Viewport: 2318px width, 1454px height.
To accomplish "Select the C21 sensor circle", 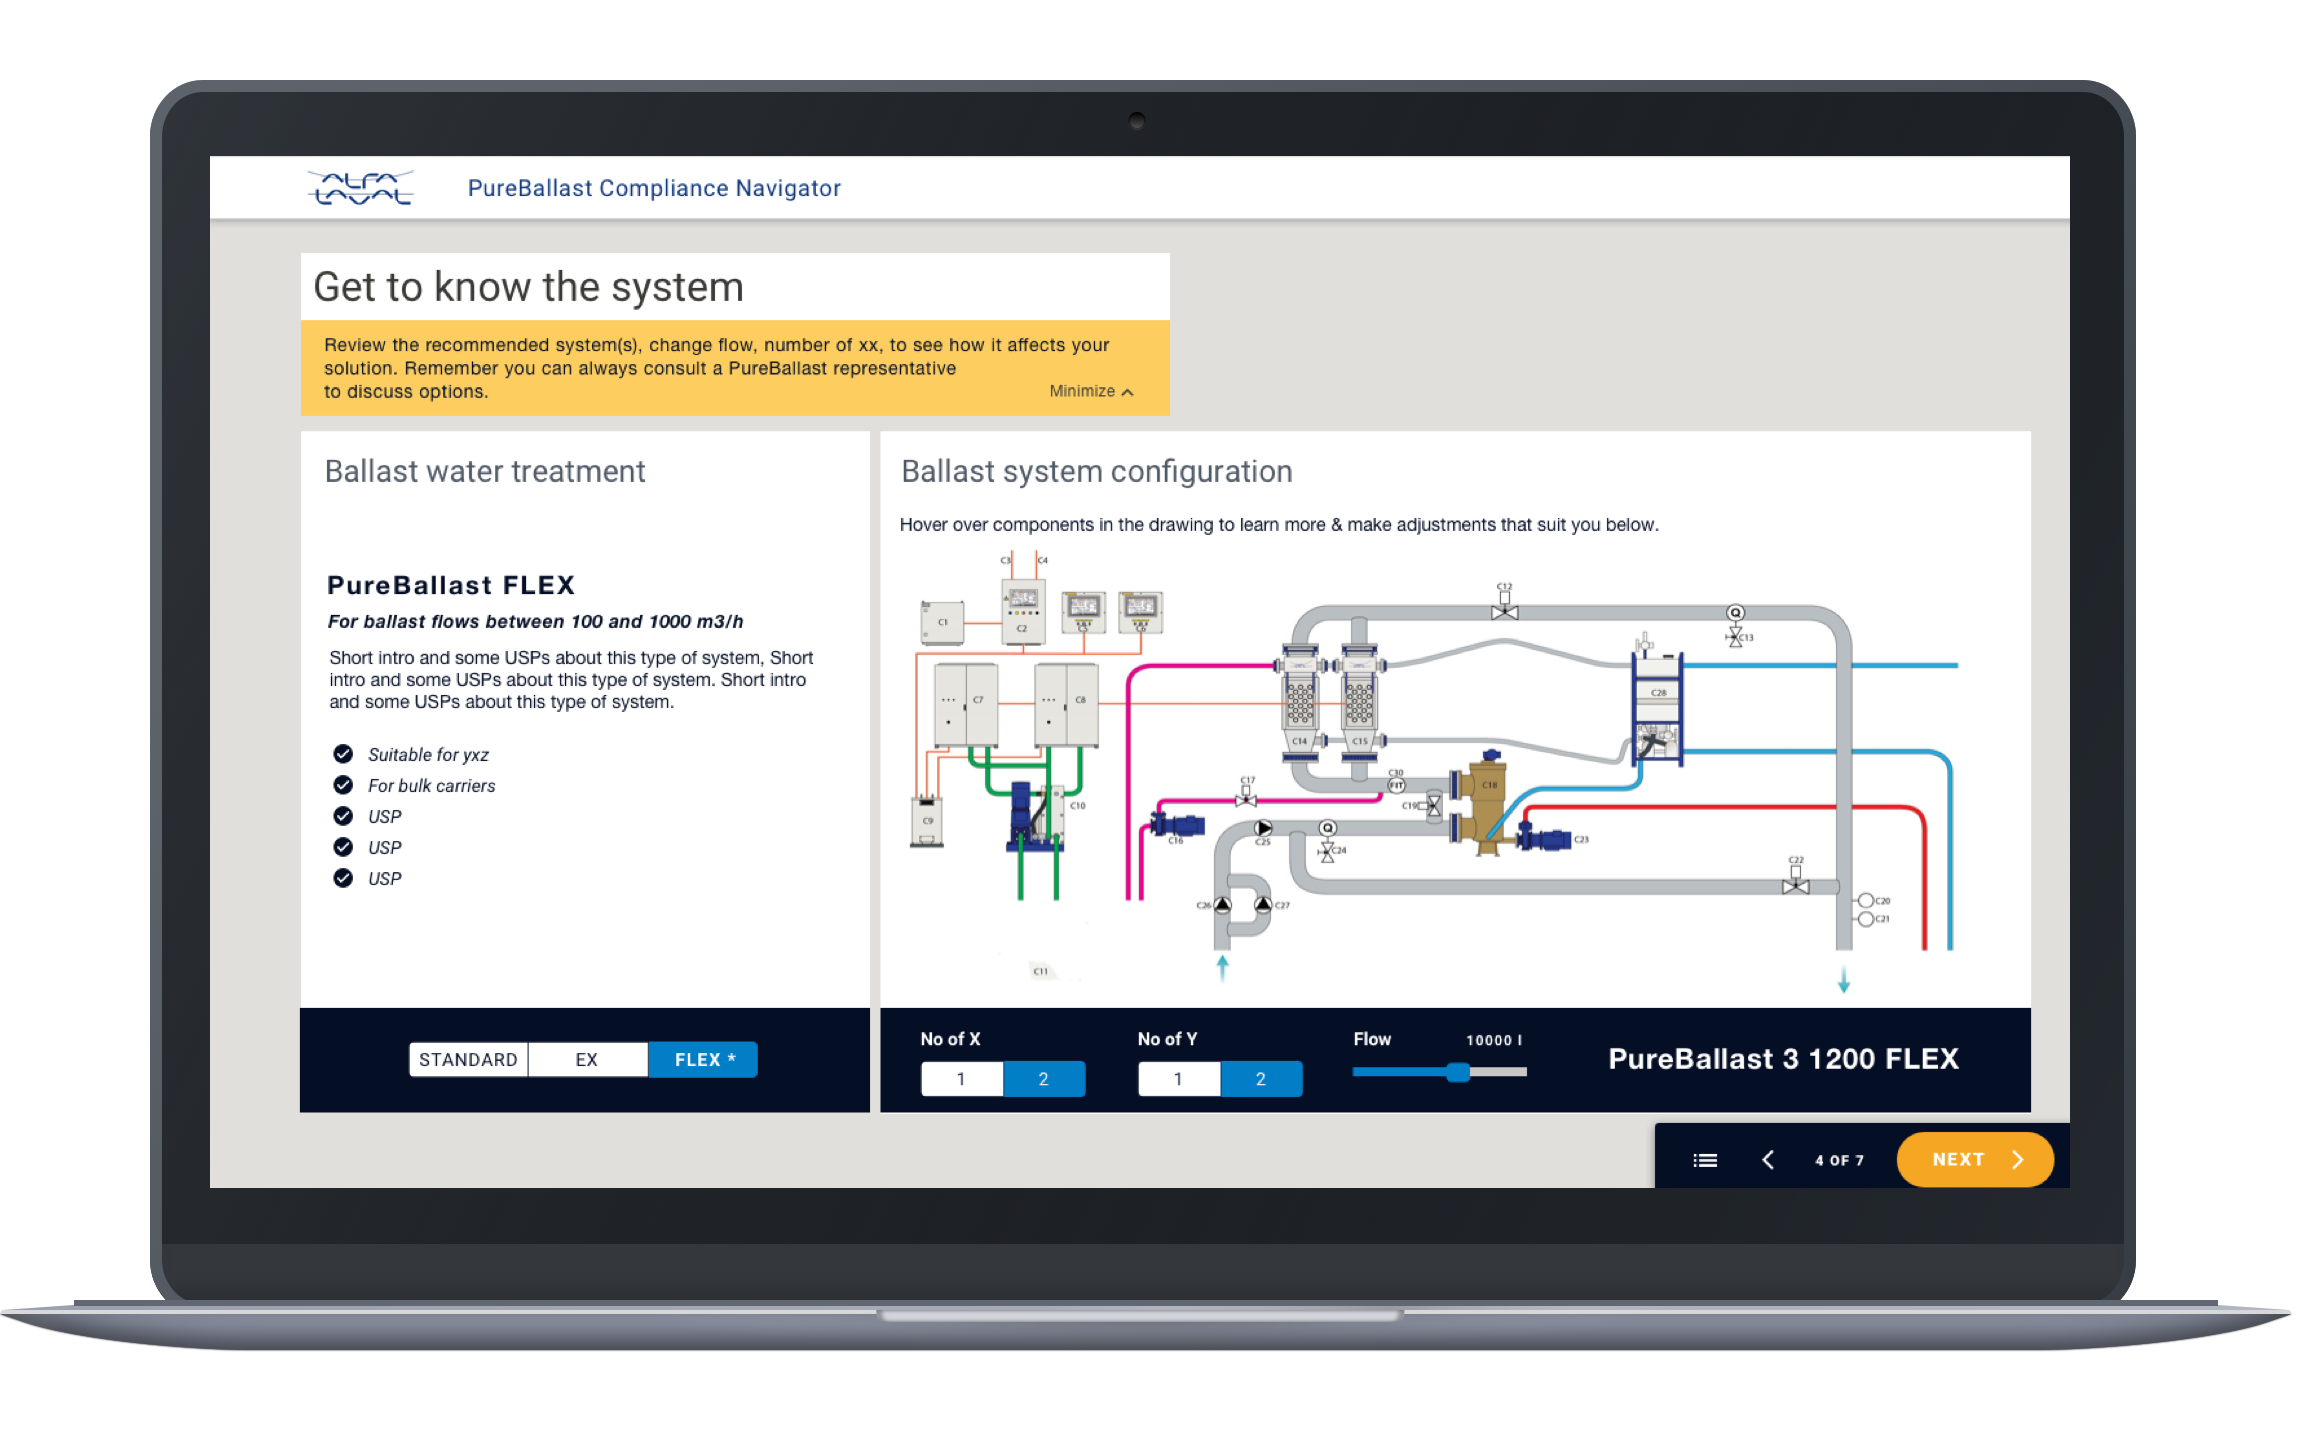I will (x=1865, y=919).
